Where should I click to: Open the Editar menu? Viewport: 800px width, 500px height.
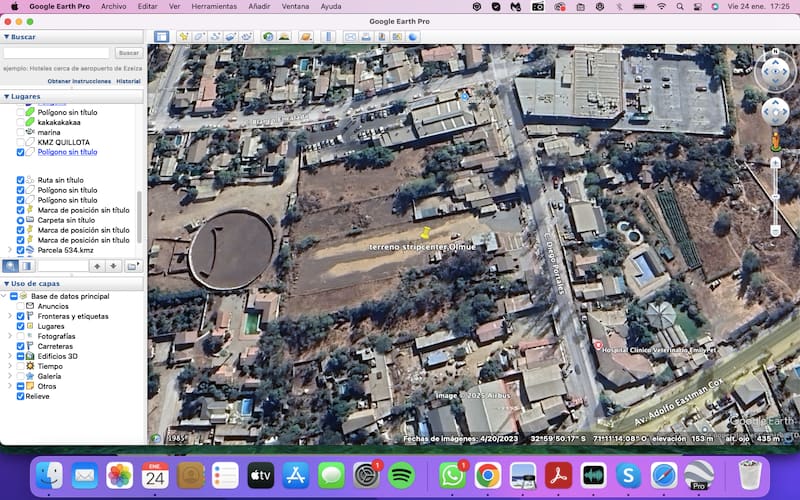147,6
